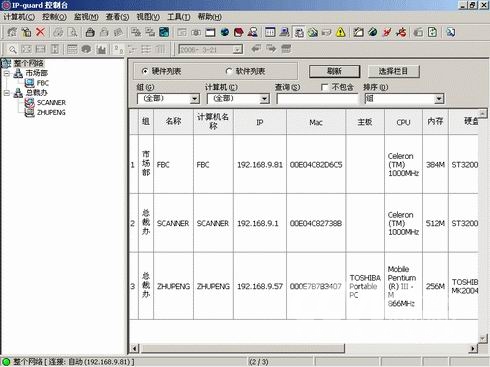
Task: Click the 计算机名称 column header
Action: (213, 122)
